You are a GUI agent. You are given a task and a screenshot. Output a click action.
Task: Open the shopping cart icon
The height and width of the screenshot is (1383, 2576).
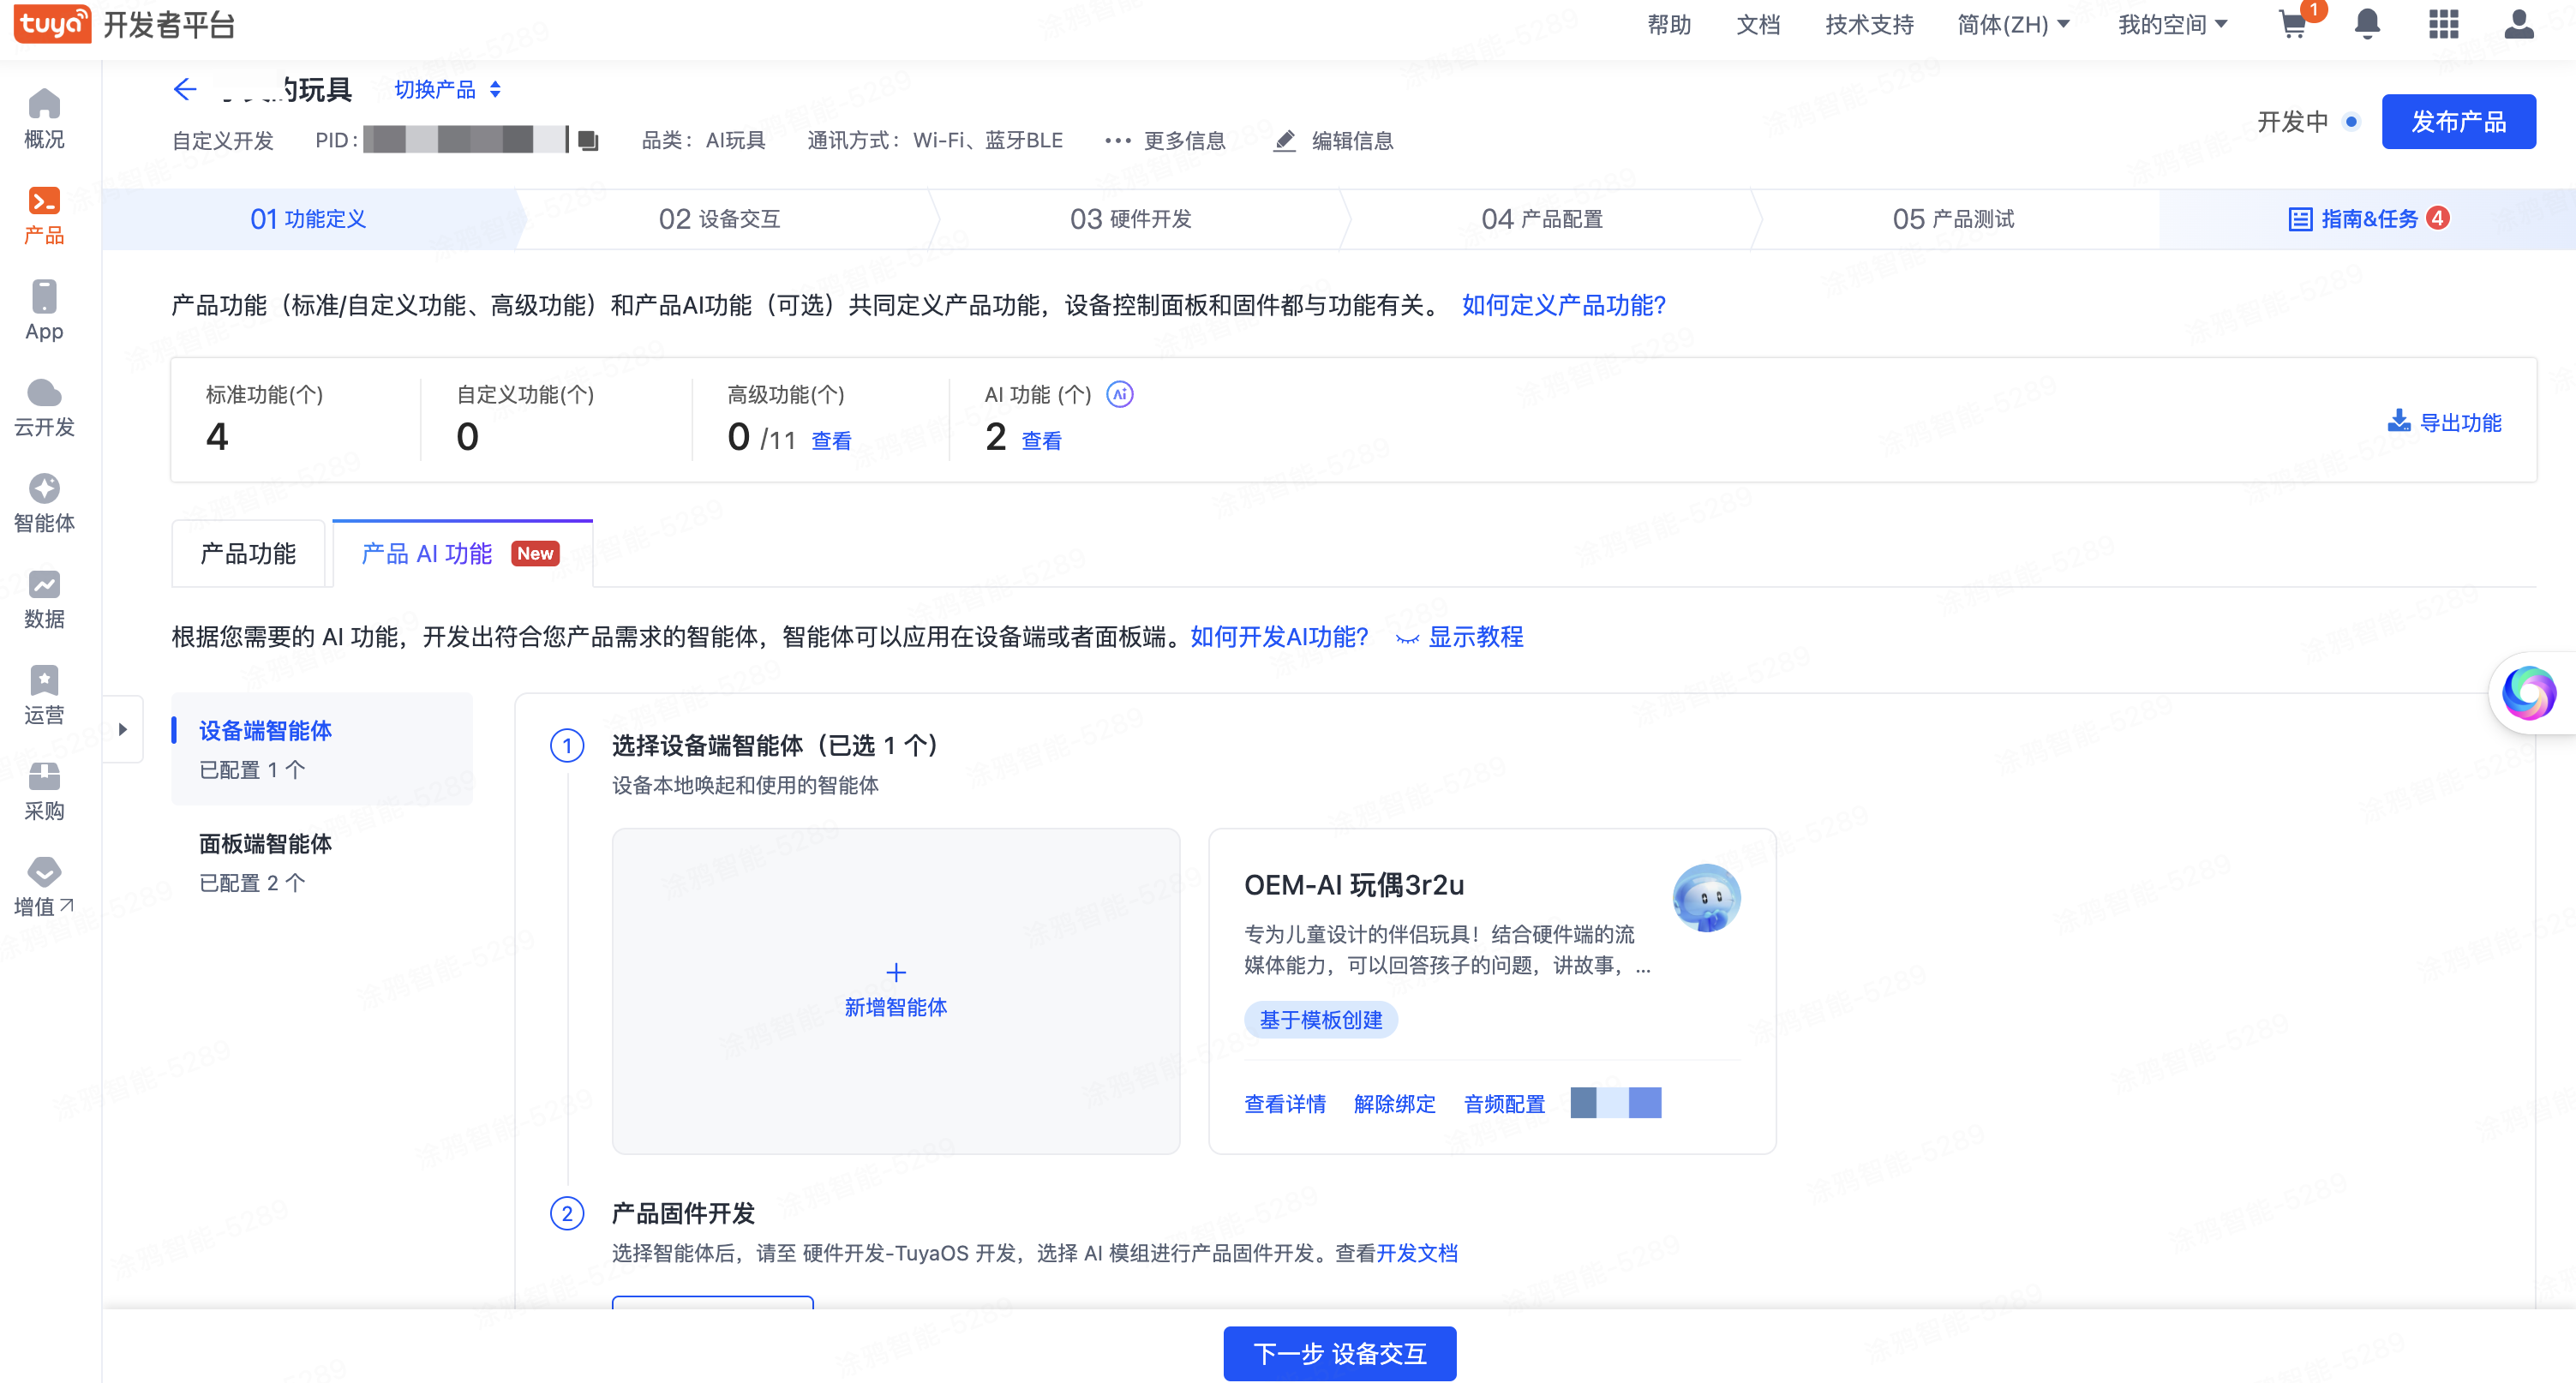coord(2292,24)
